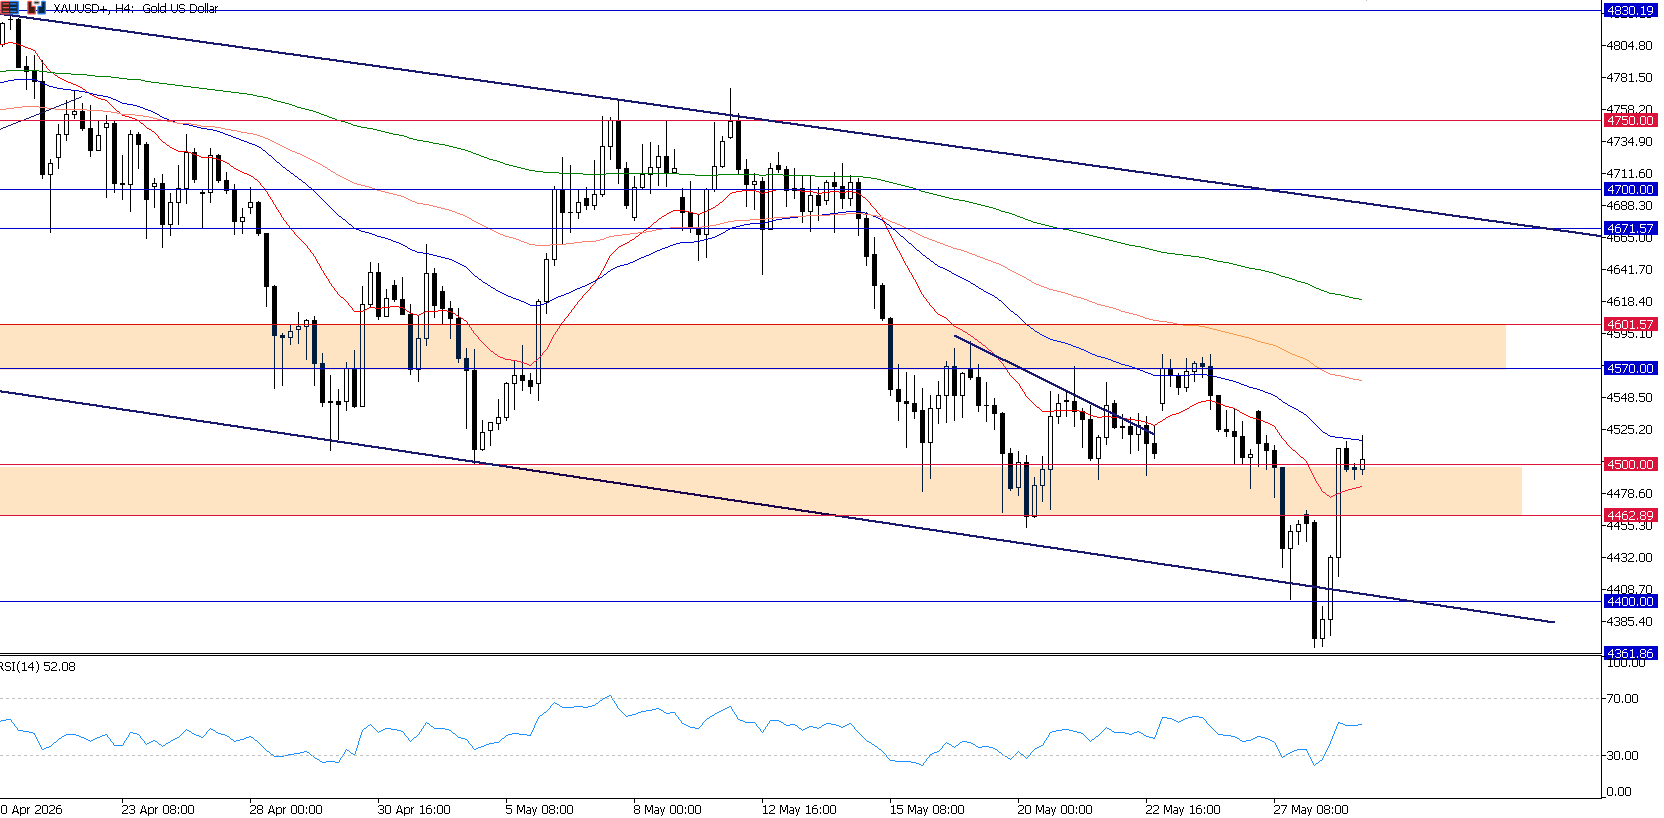Click the '15 May 08:00' time label

[x=927, y=810]
